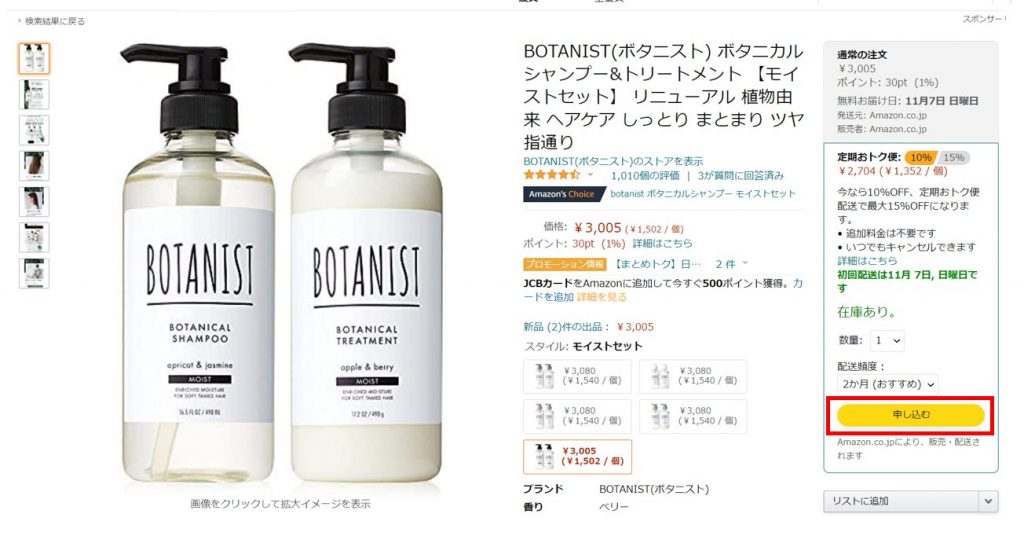Go back via 検索結果に戻る link
Image resolution: width=1024 pixels, height=536 pixels.
point(54,21)
